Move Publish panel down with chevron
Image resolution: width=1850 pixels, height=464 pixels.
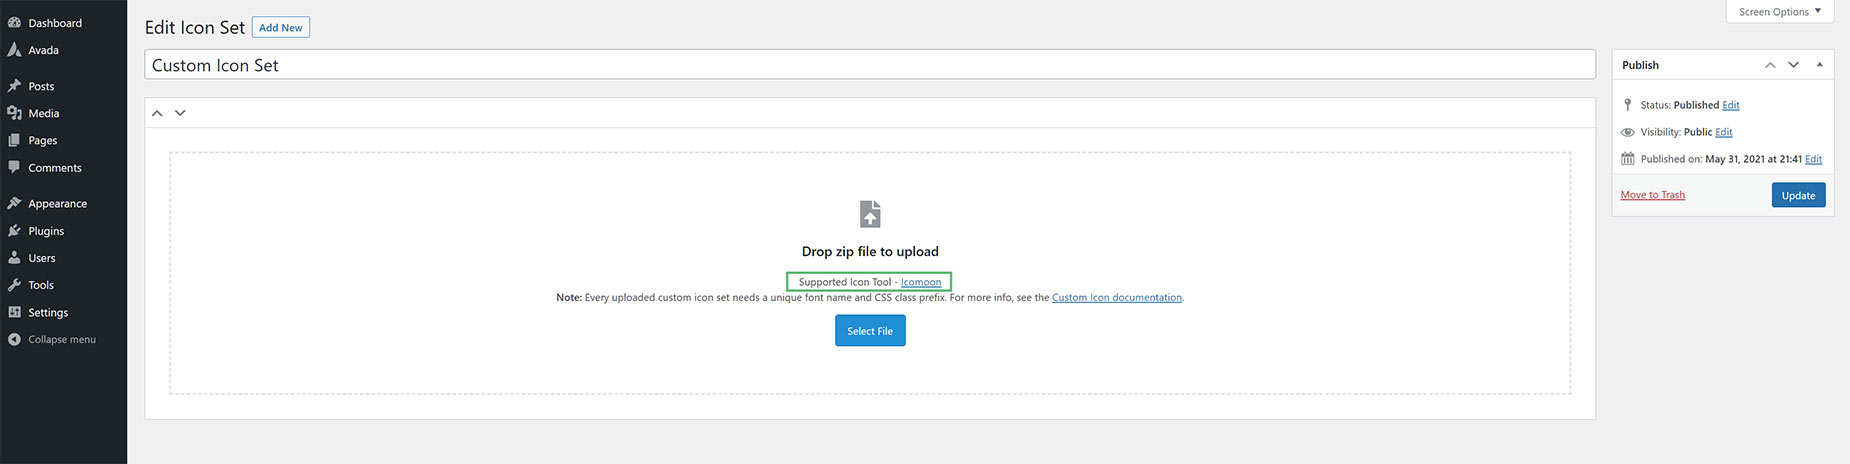1794,65
